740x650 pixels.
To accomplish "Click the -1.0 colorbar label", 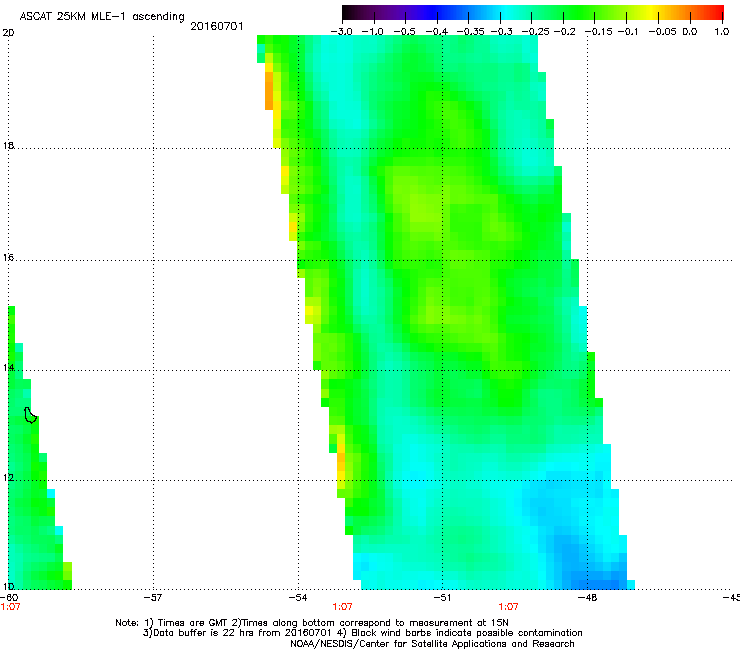I will click(x=372, y=32).
